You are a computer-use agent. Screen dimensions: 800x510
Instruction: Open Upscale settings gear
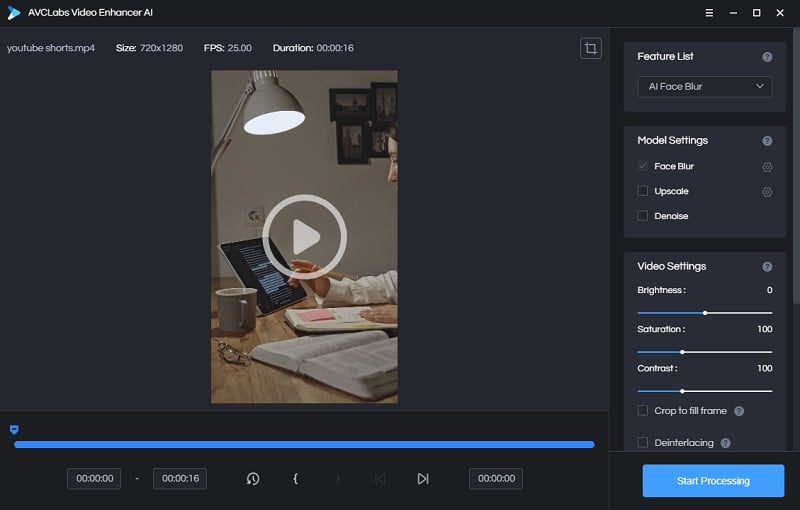(767, 192)
